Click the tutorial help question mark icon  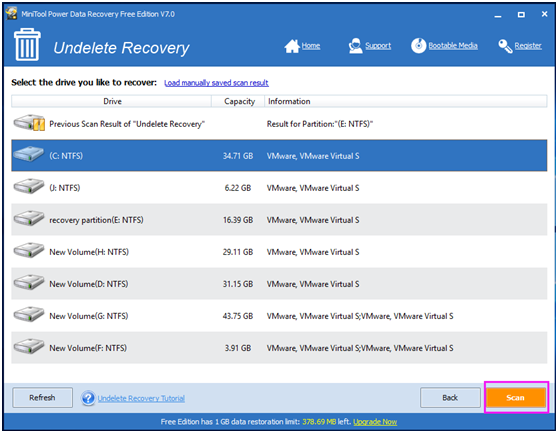[88, 398]
